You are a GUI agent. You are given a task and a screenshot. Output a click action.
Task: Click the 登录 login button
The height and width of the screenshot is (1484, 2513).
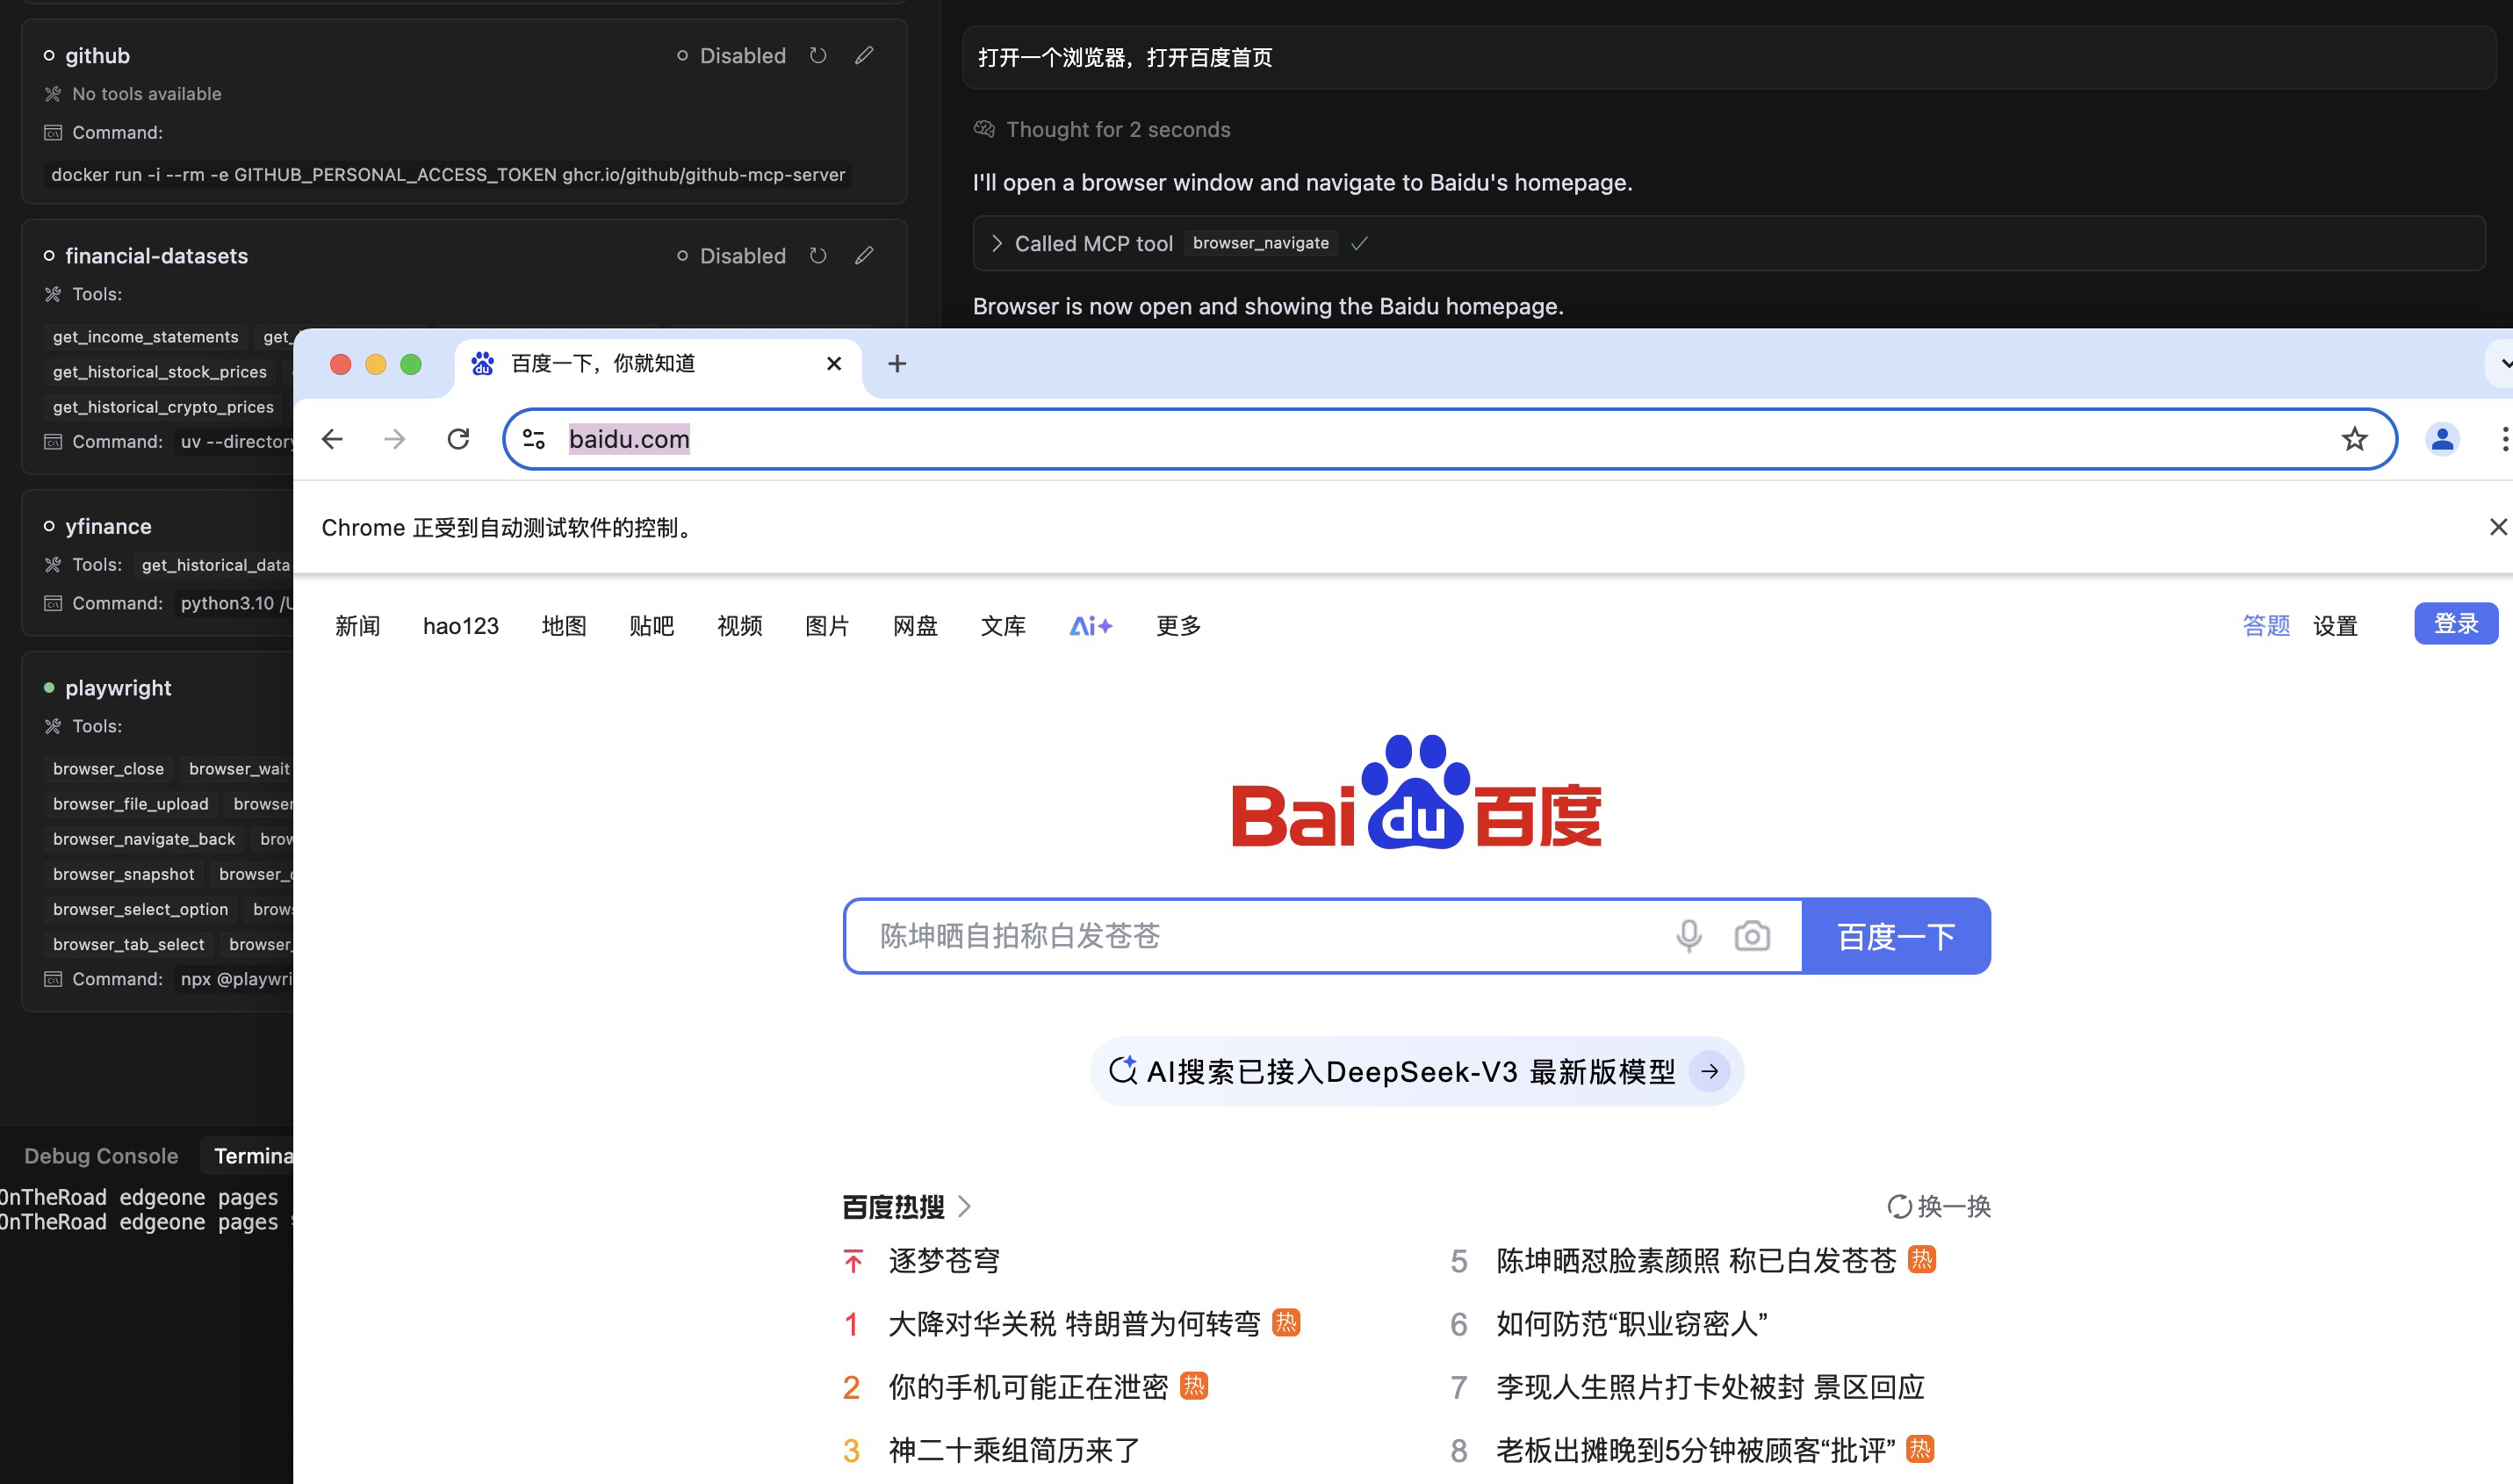pos(2456,623)
